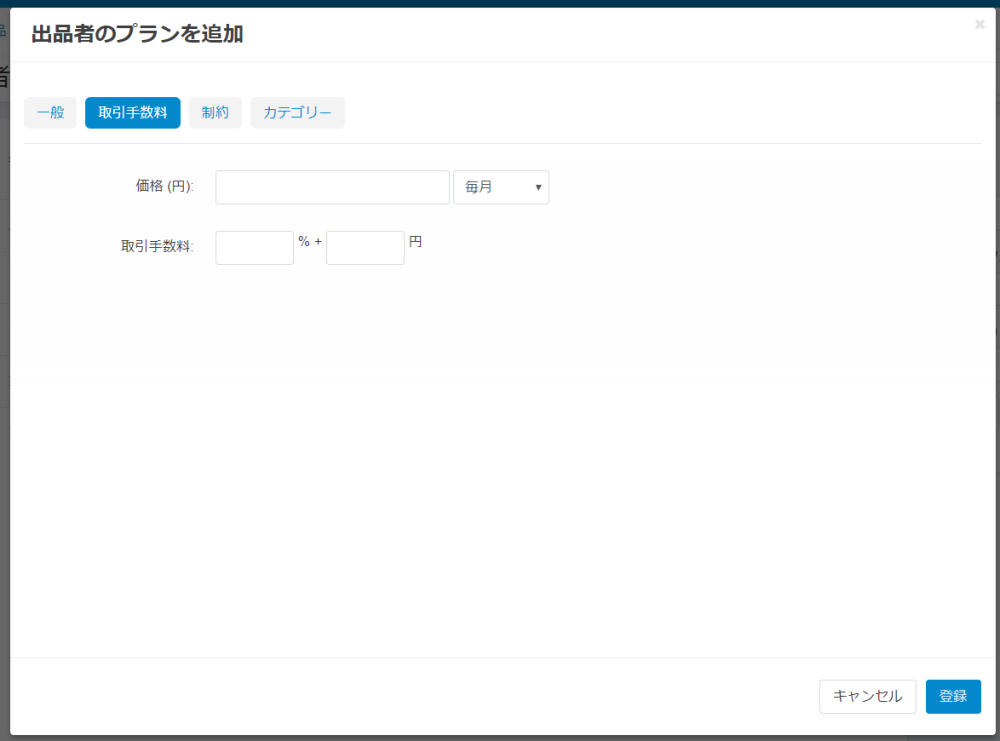The width and height of the screenshot is (1000, 741).
Task: Switch to the 一般 tab
Action: (50, 113)
